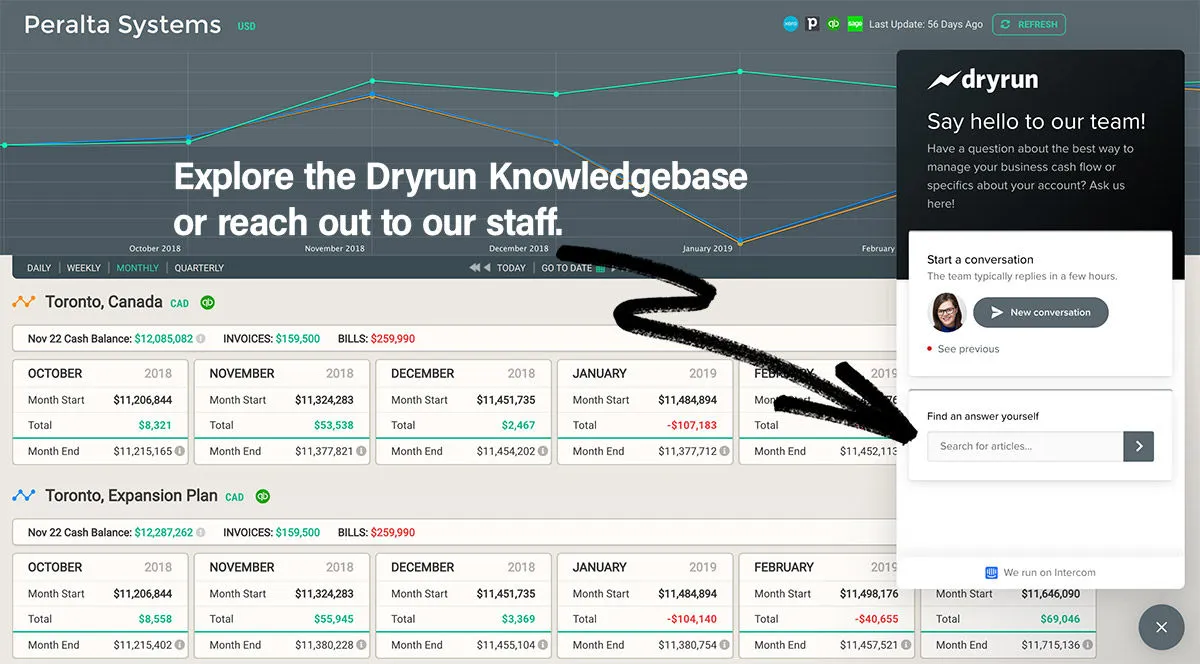Click Expansion Plan February total -$40,655
This screenshot has height=664, width=1200.
click(x=876, y=619)
